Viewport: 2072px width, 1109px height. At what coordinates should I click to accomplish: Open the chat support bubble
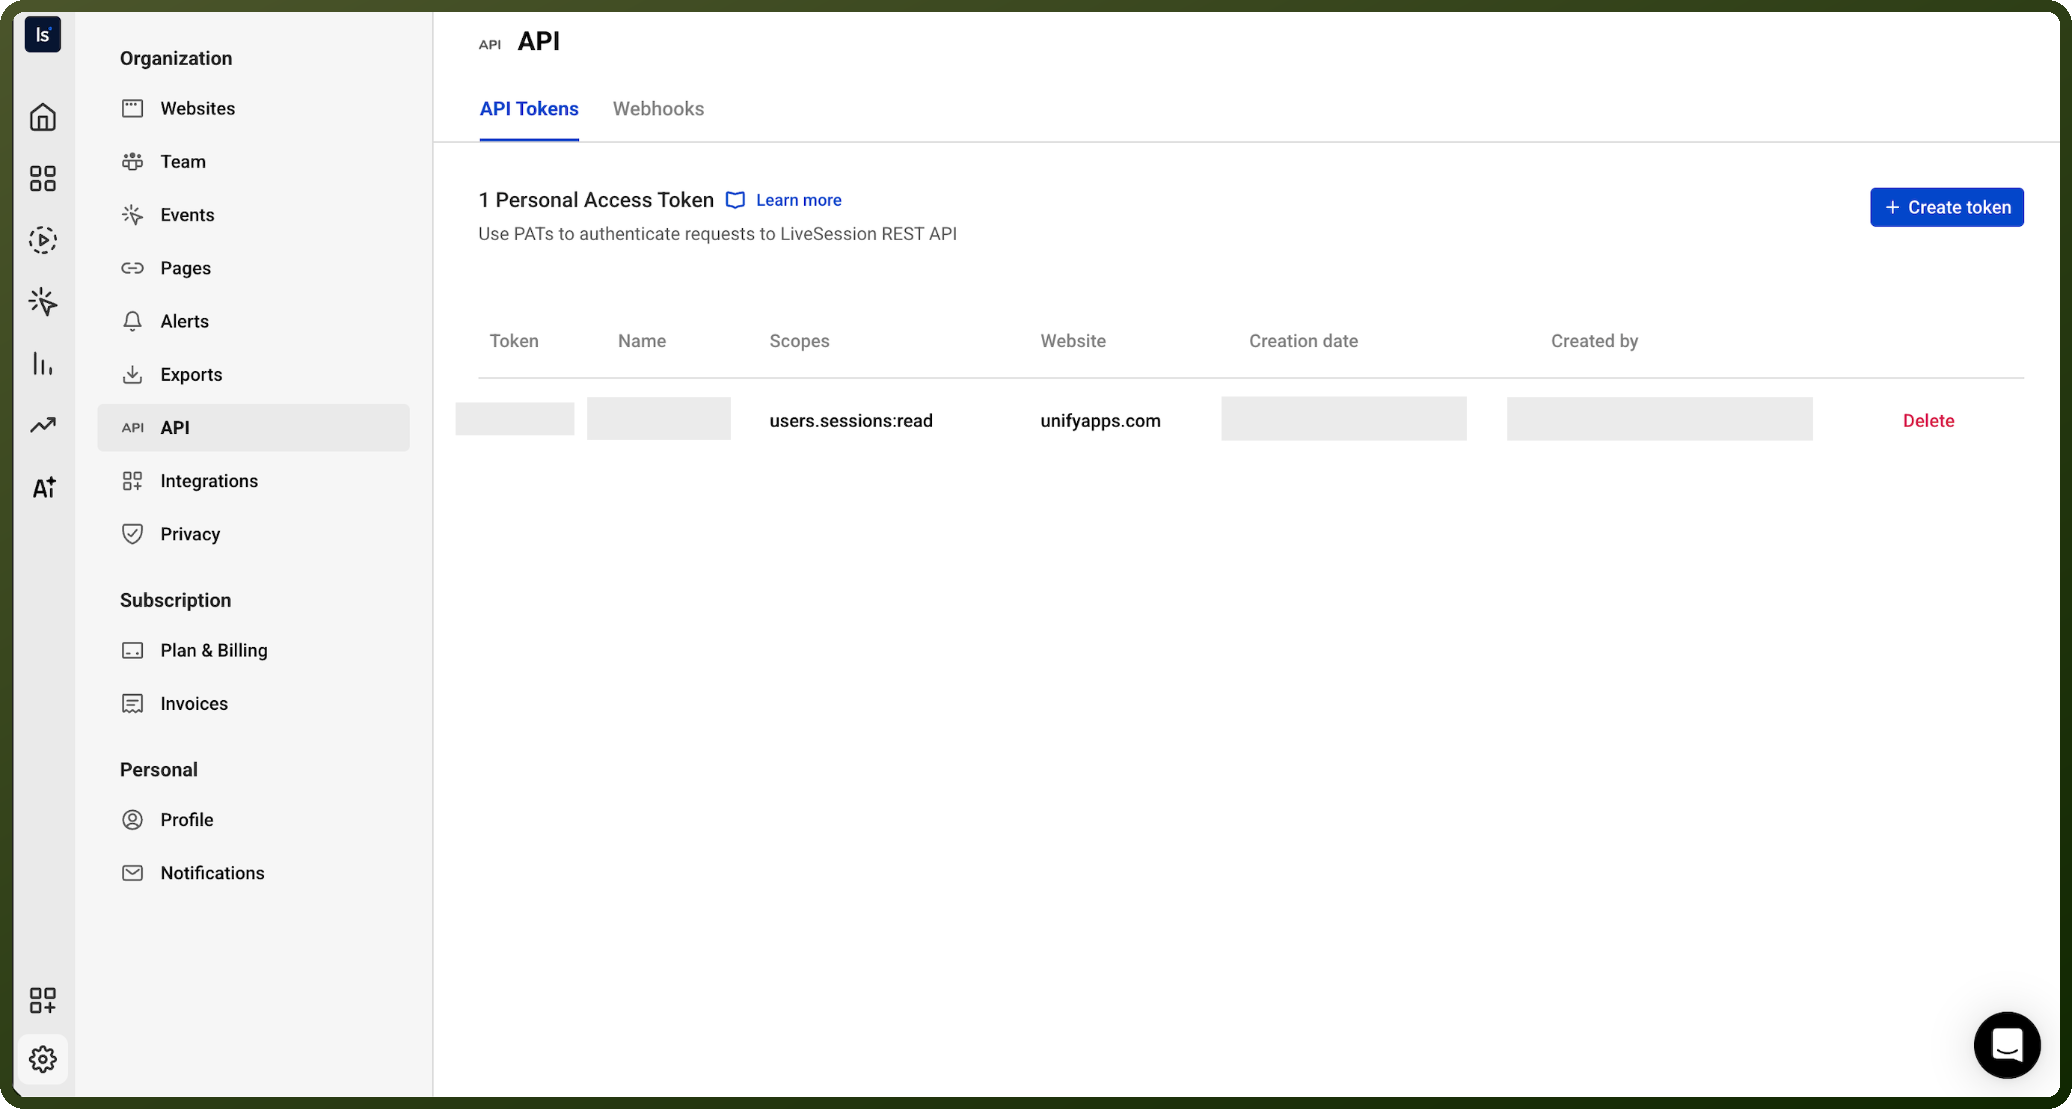pyautogui.click(x=2007, y=1045)
